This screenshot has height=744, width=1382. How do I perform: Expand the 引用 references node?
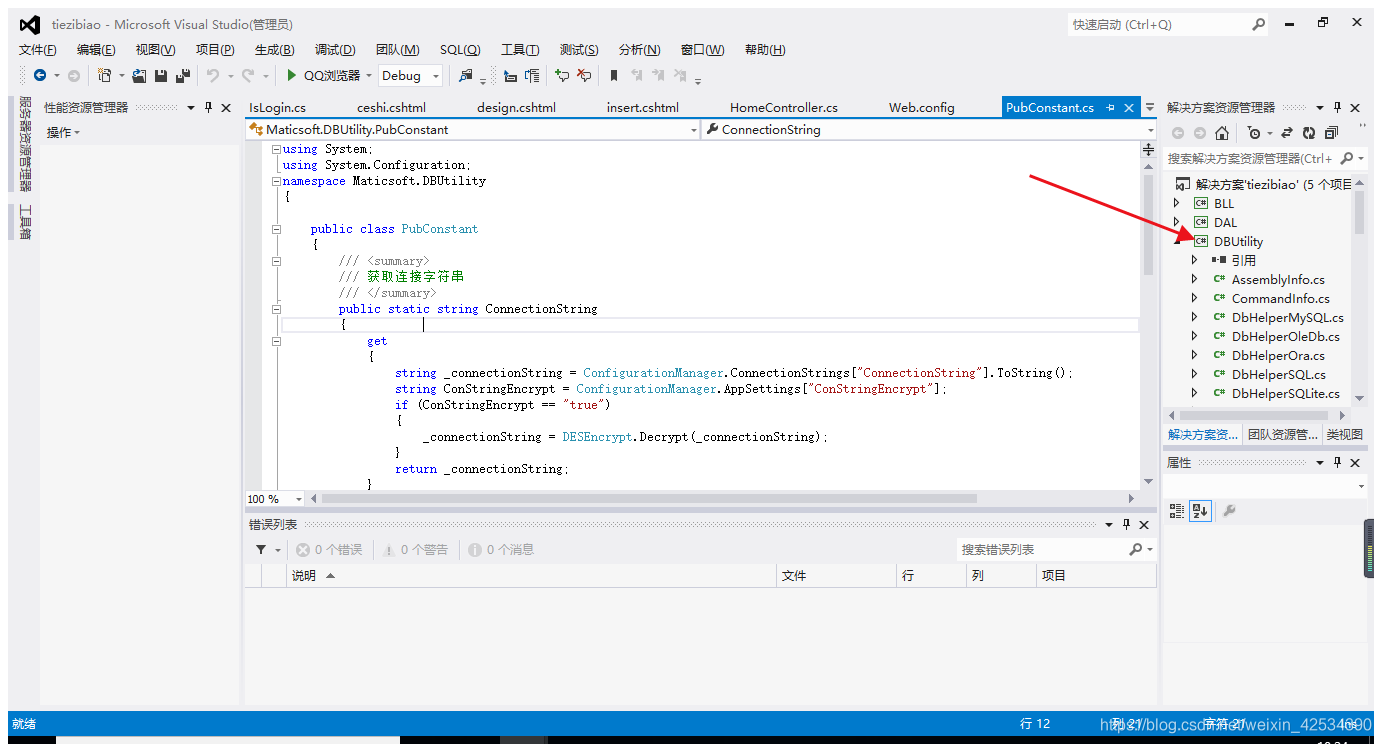(x=1195, y=260)
